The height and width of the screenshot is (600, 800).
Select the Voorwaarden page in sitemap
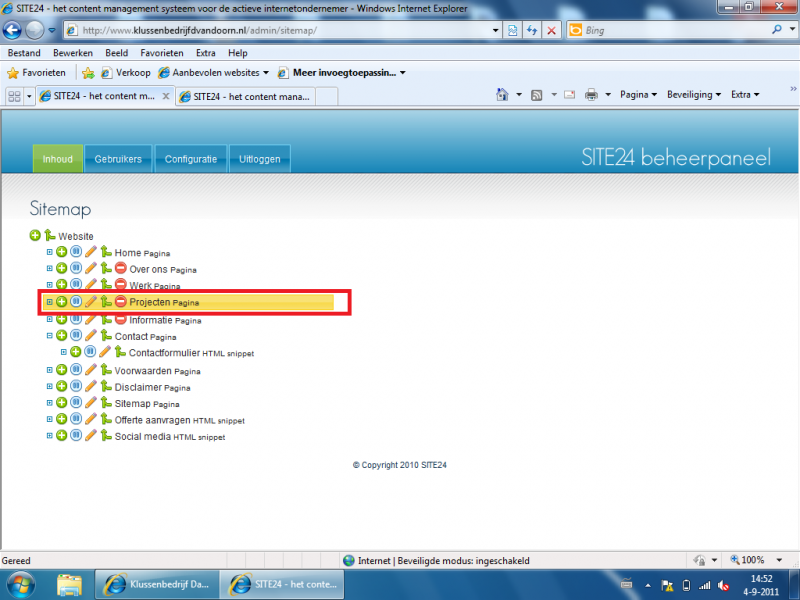coord(138,370)
